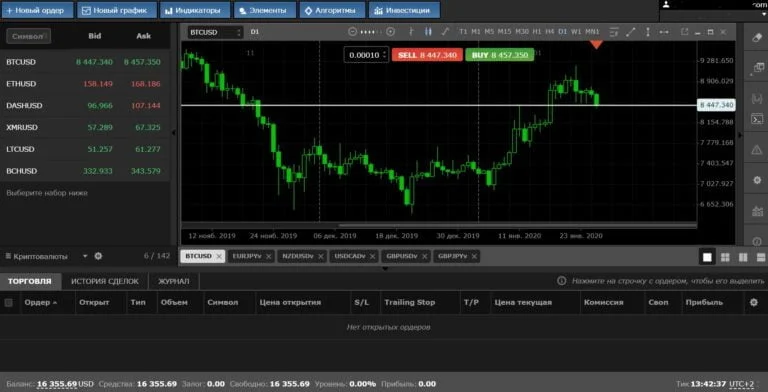The image size is (768, 392).
Task: Switch to single chart layout
Action: pyautogui.click(x=707, y=257)
